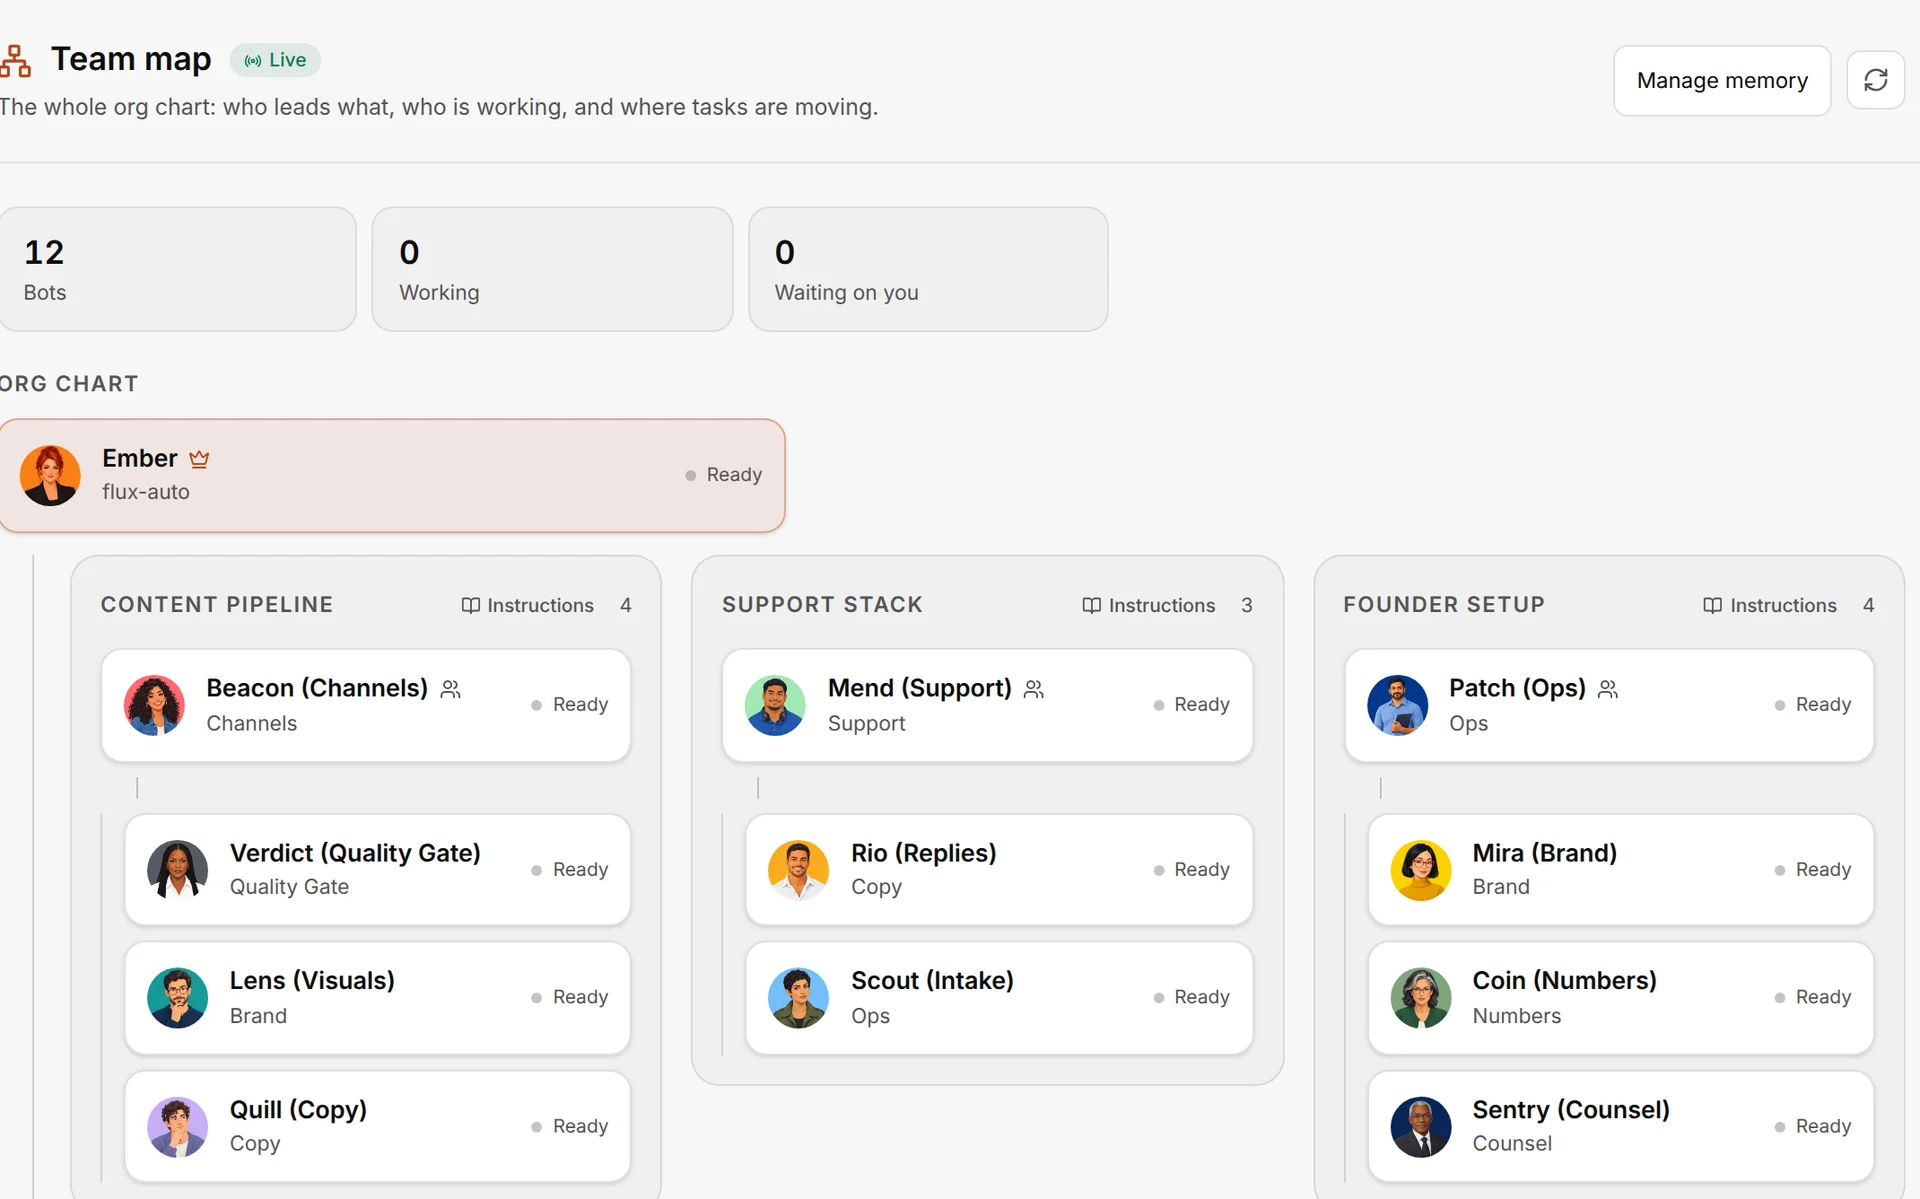
Task: Click Verdict (Quality Gate) avatar
Action: [x=177, y=870]
